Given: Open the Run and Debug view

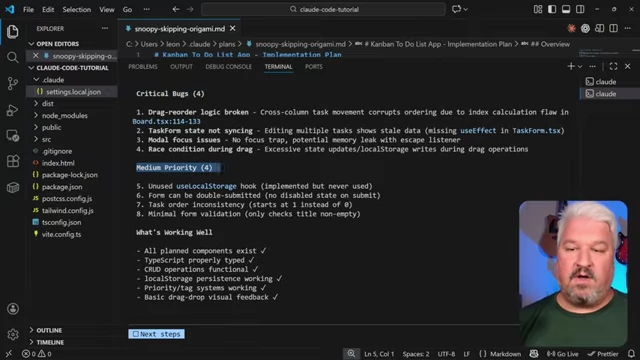Looking at the screenshot, I should 12,110.
